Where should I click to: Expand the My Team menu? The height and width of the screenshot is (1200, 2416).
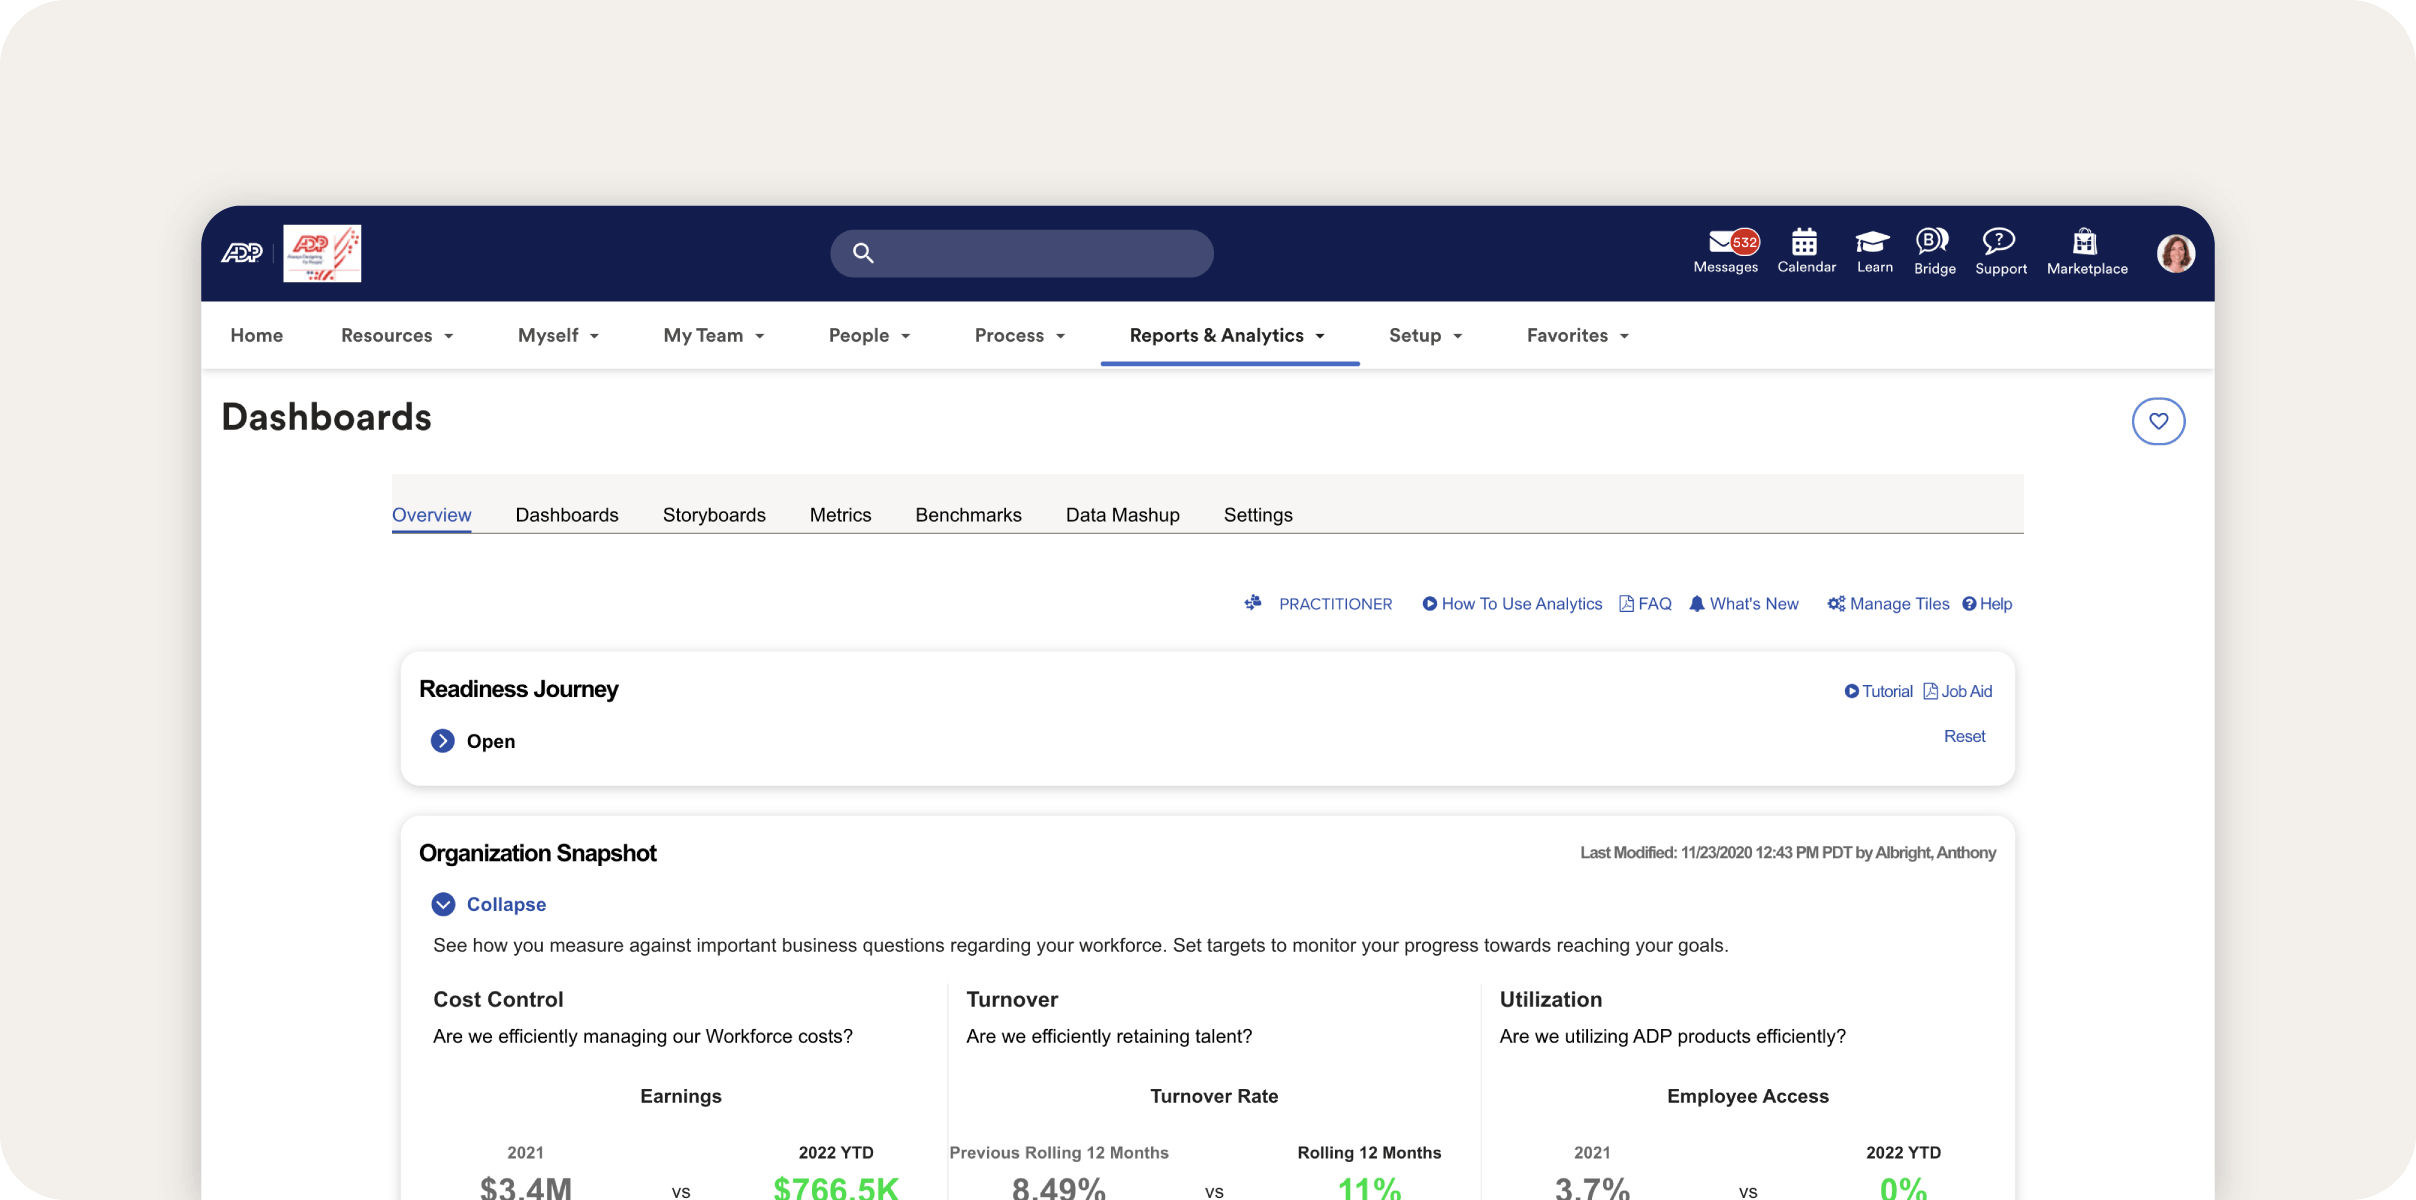(x=712, y=335)
